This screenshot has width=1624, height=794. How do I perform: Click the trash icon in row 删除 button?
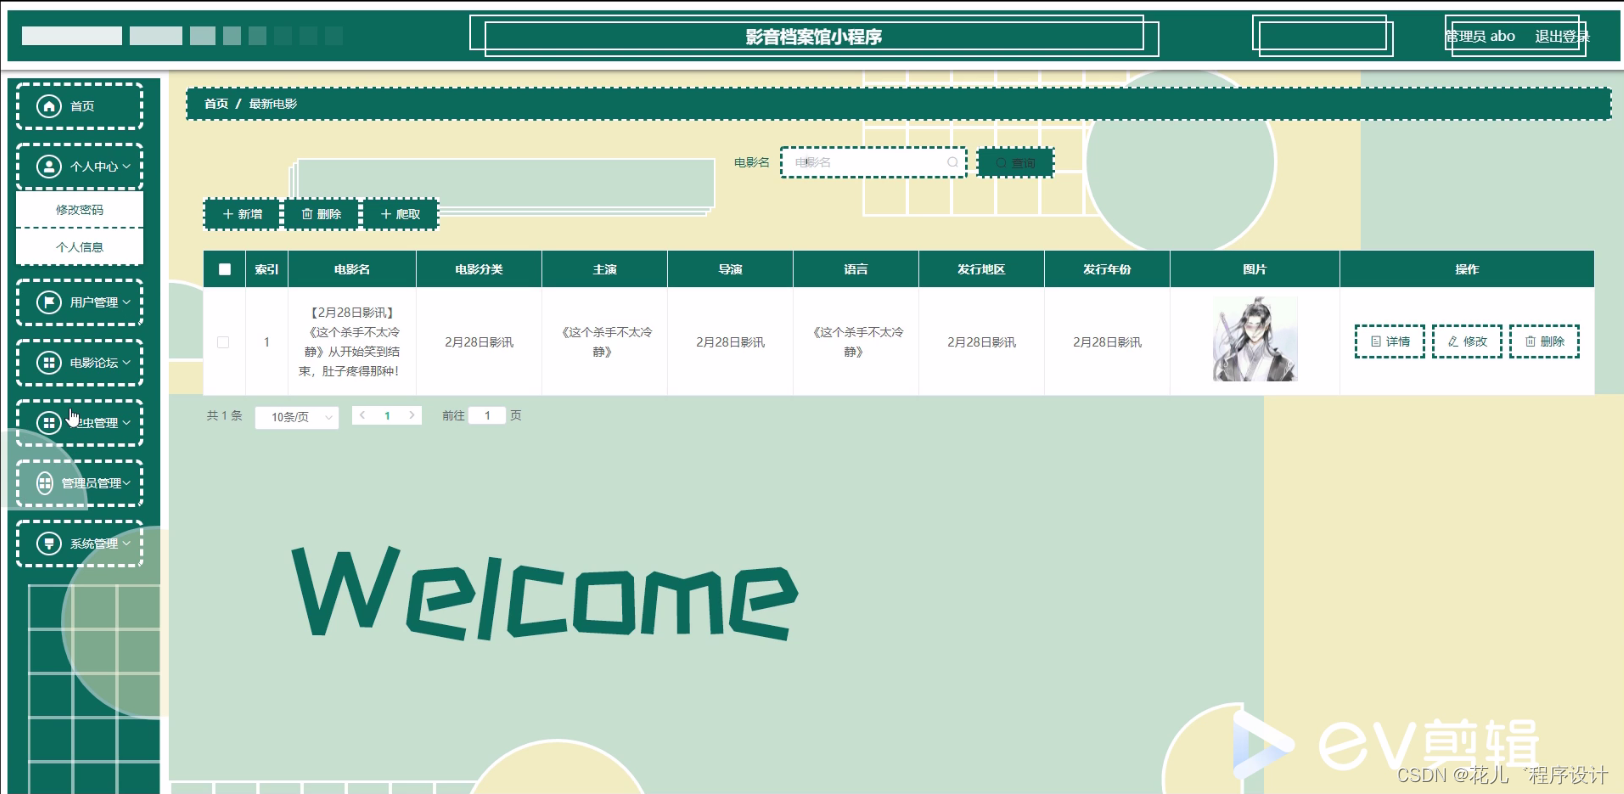click(1530, 341)
